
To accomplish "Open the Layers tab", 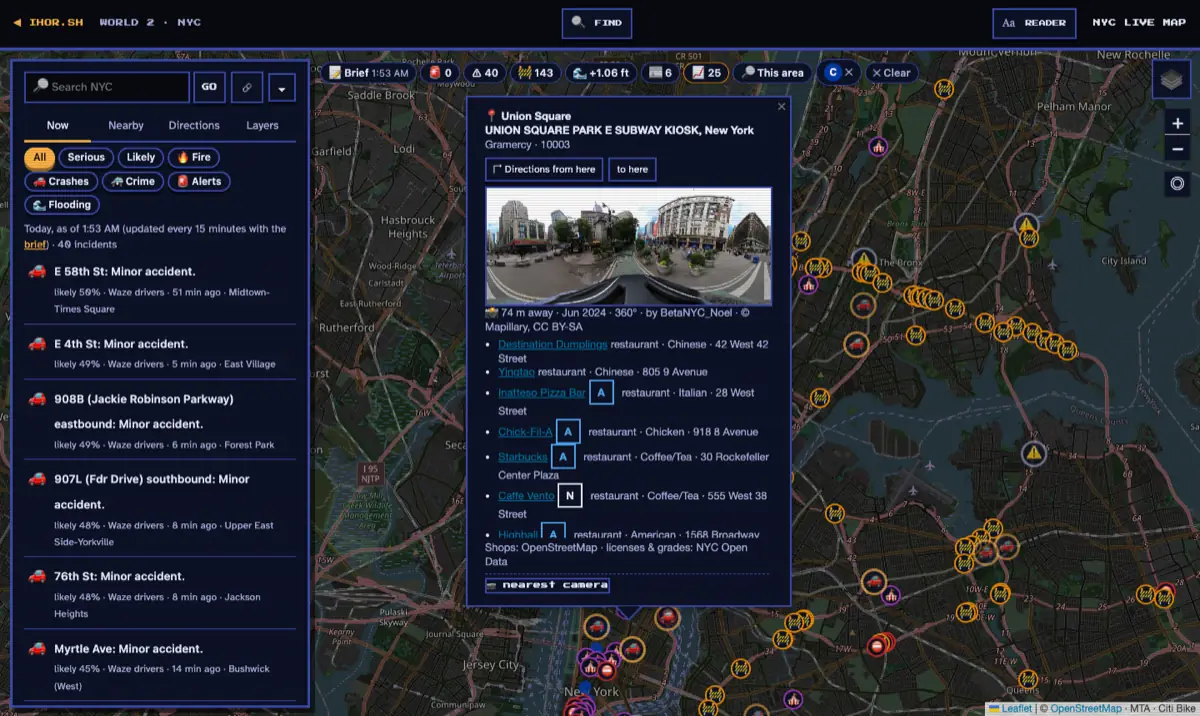I will 262,126.
